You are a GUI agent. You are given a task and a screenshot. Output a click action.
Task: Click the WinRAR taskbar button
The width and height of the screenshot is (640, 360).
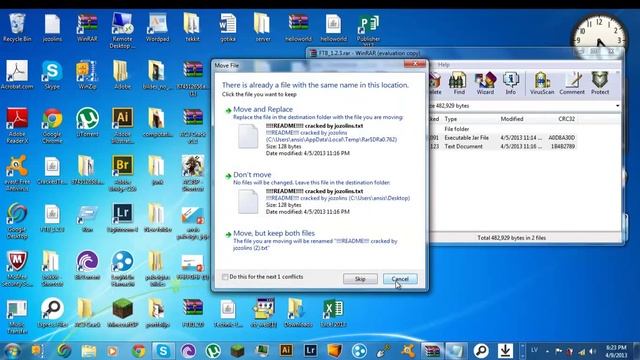click(x=431, y=351)
